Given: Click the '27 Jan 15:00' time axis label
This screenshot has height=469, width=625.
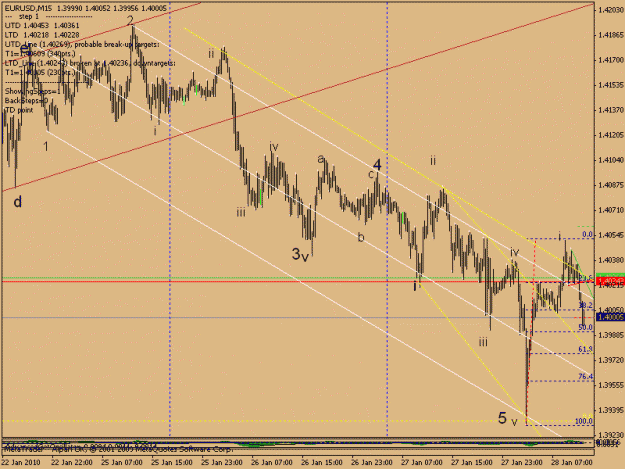Looking at the screenshot, I should click(x=472, y=463).
